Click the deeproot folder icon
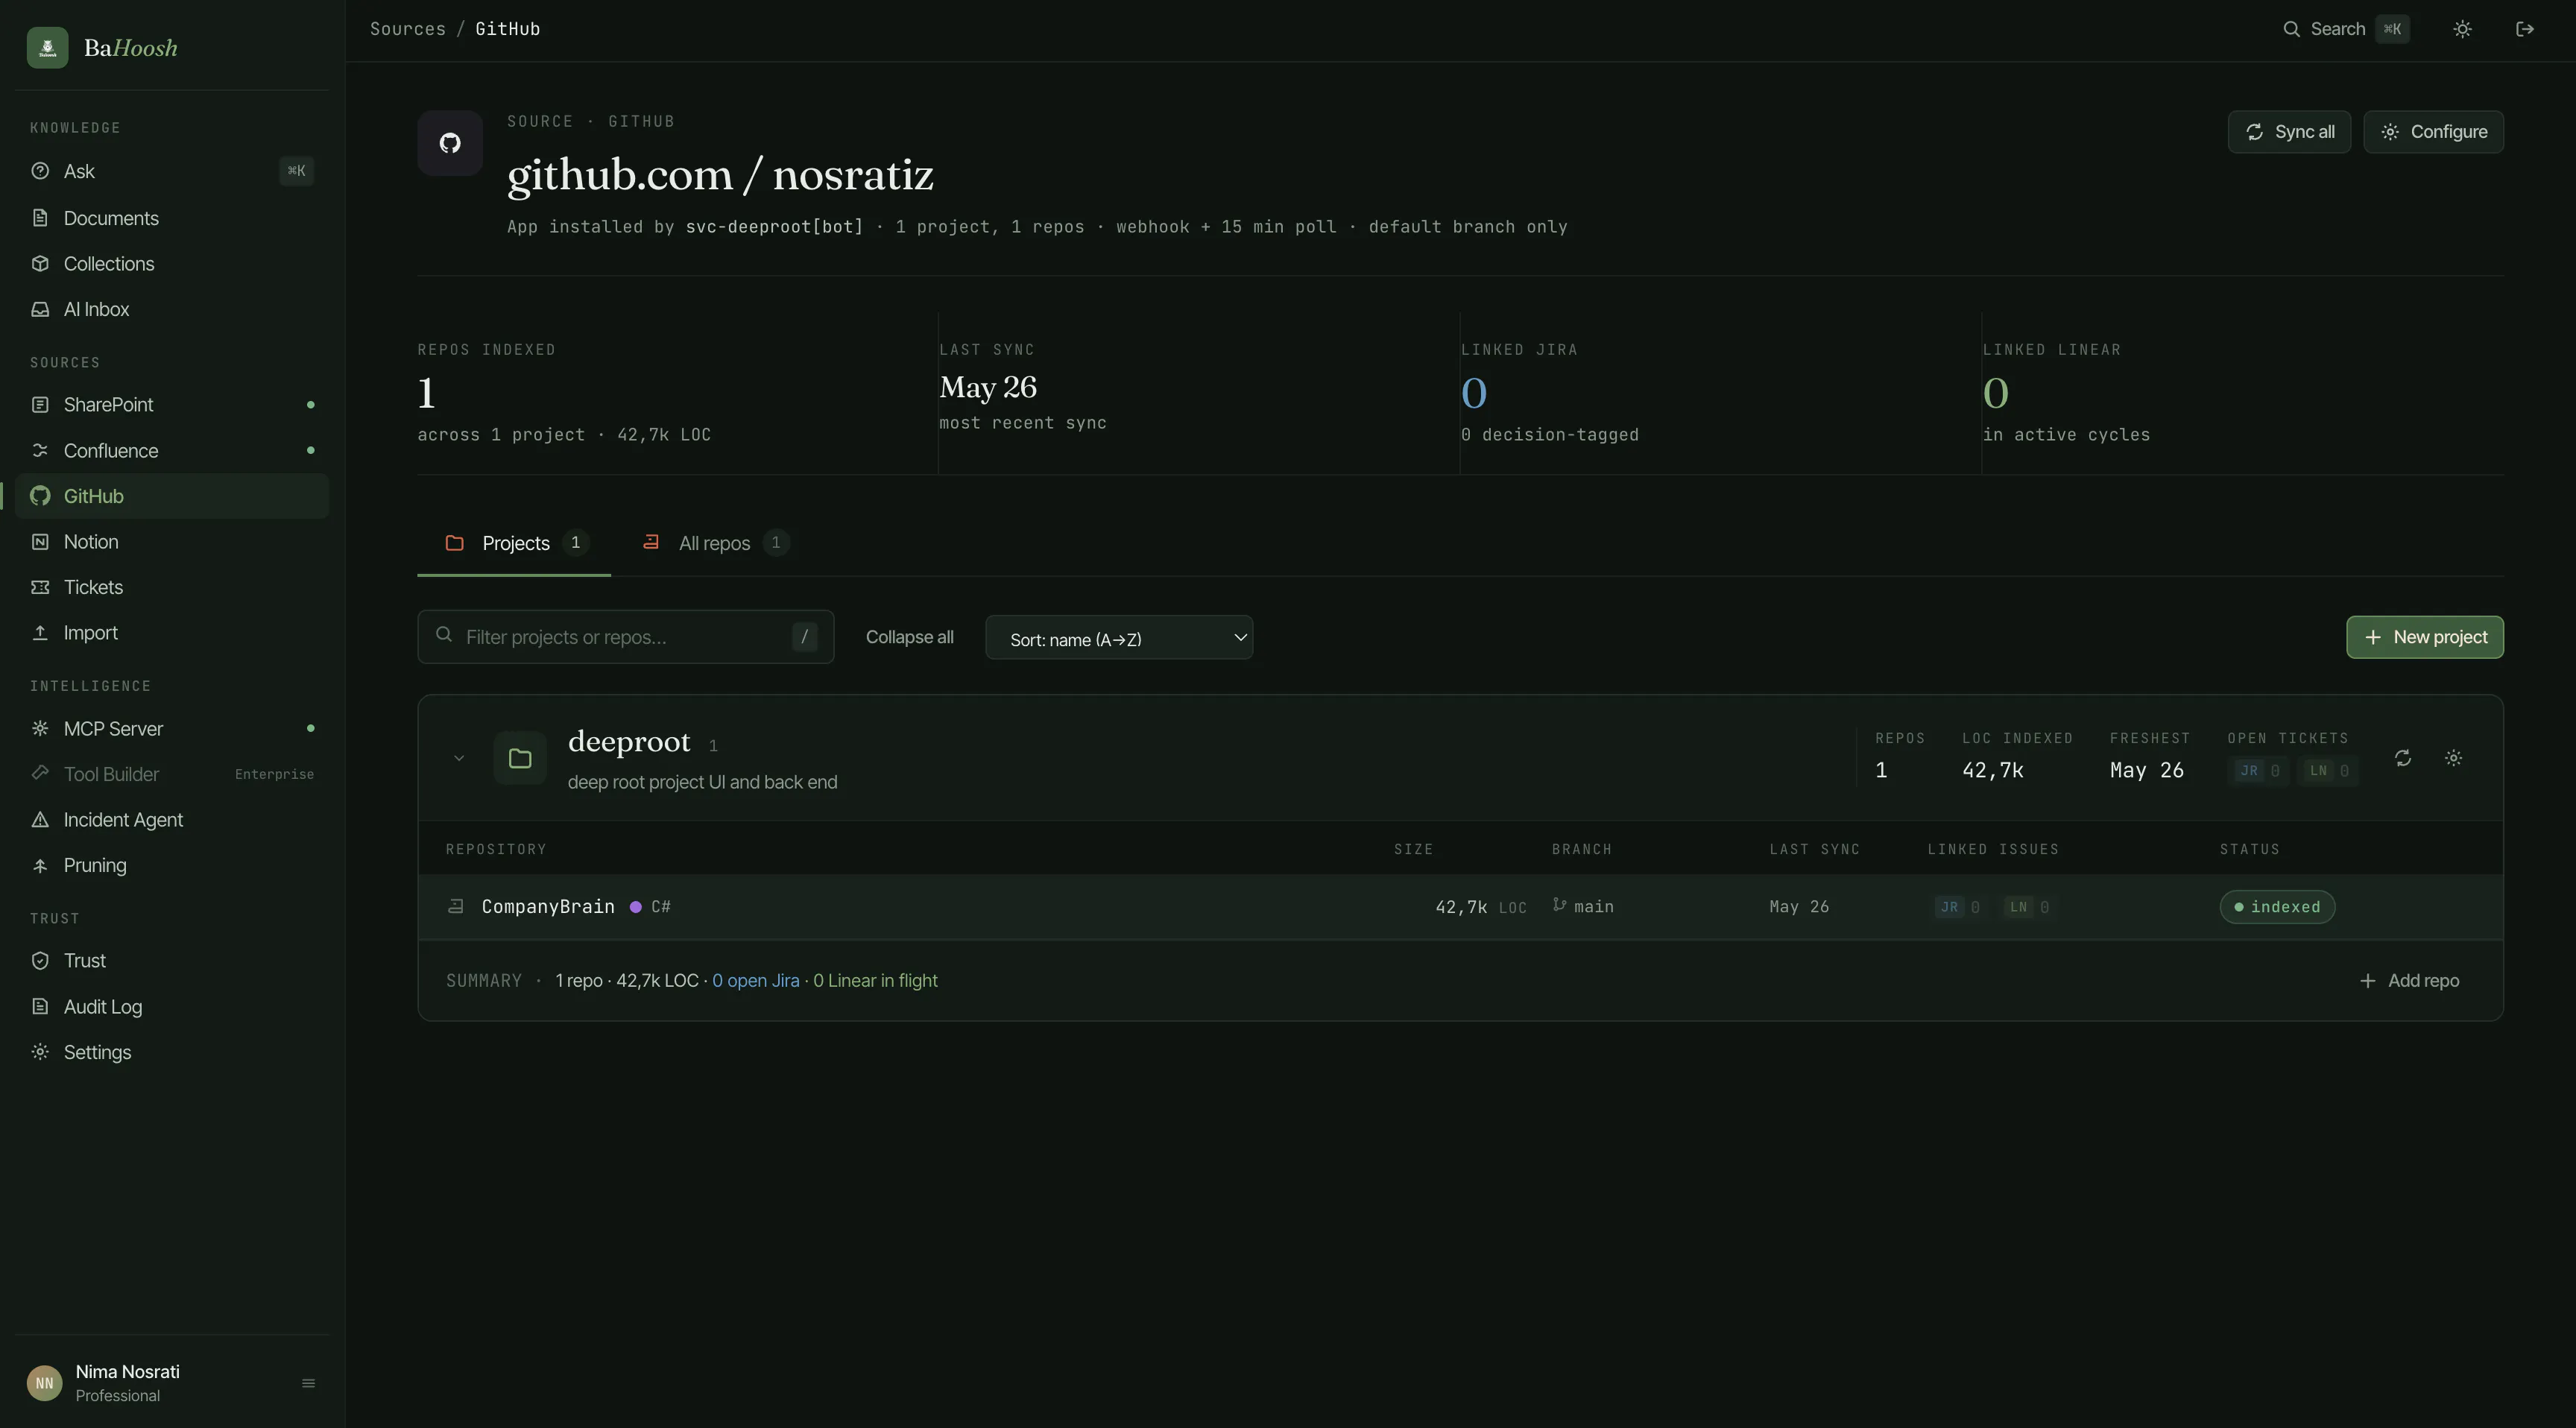This screenshot has width=2576, height=1428. (520, 758)
